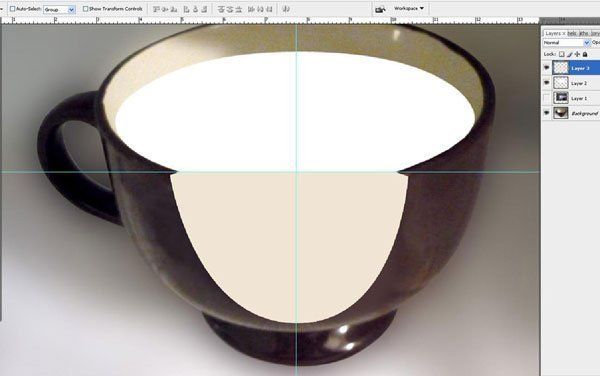Click the Align top edges icon
This screenshot has width=600, height=376.
(x=157, y=9)
